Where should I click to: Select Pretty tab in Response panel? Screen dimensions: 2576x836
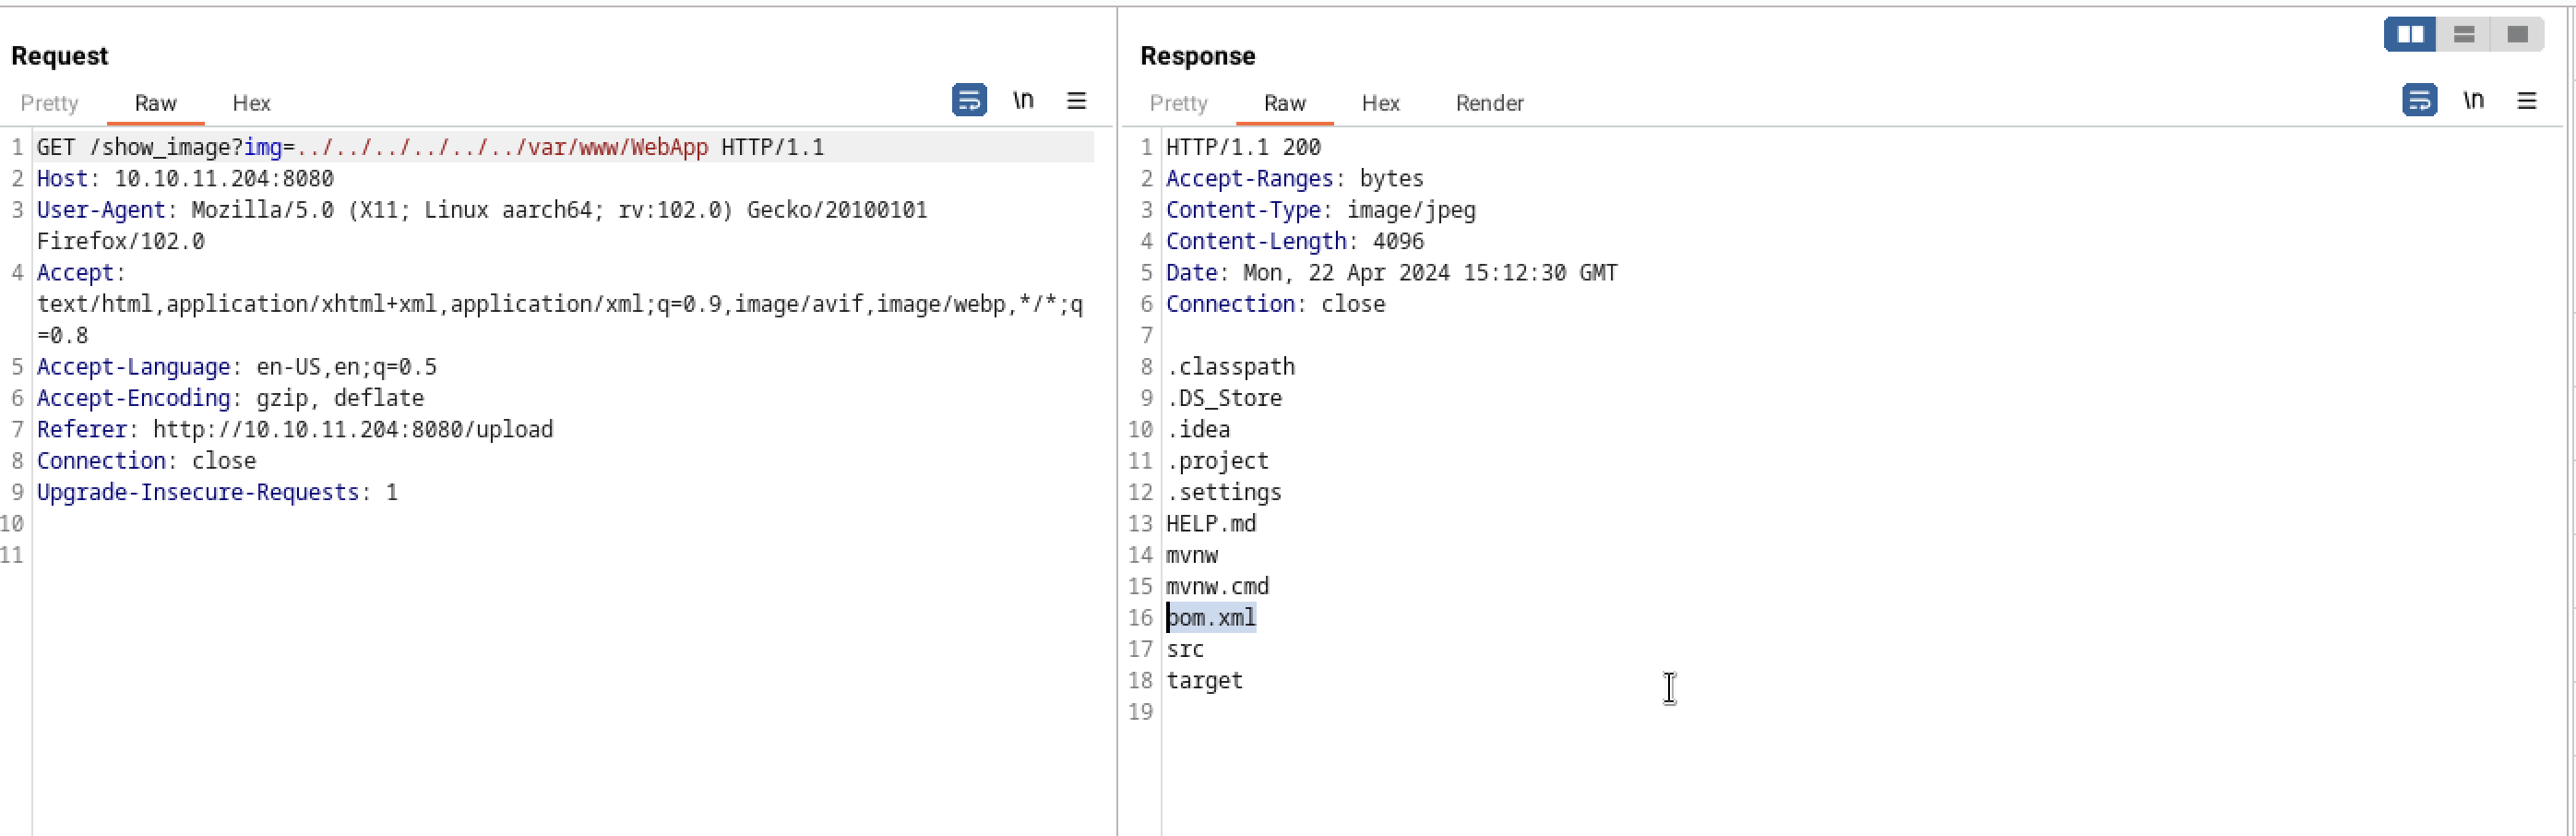pos(1178,103)
